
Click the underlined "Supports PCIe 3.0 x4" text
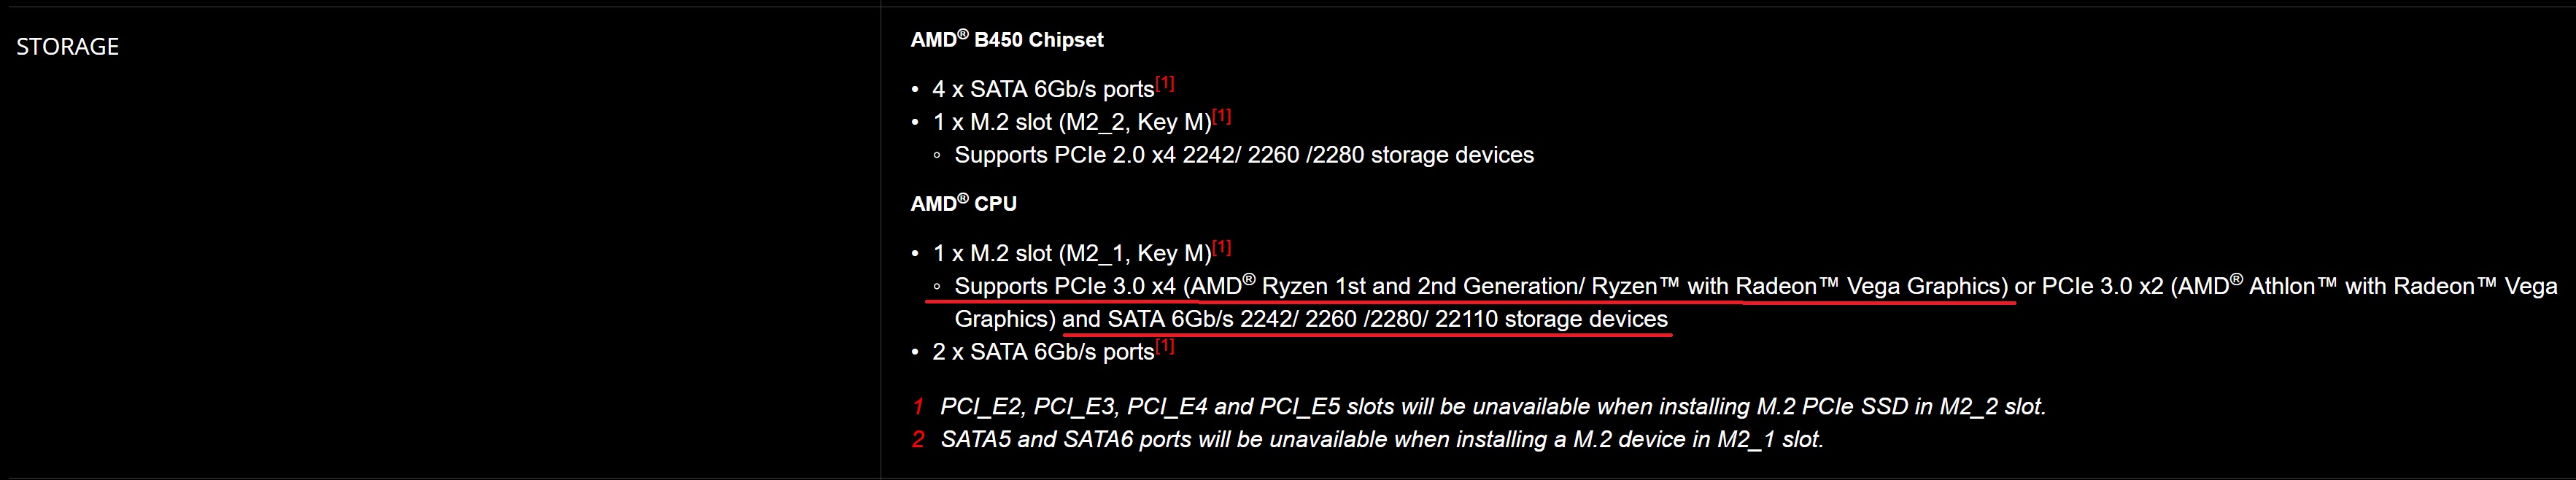point(1065,286)
